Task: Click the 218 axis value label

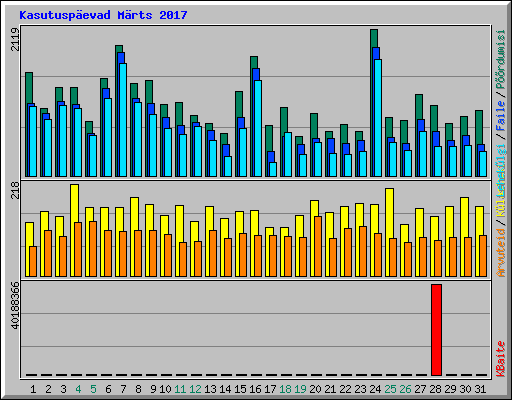Action: click(15, 191)
